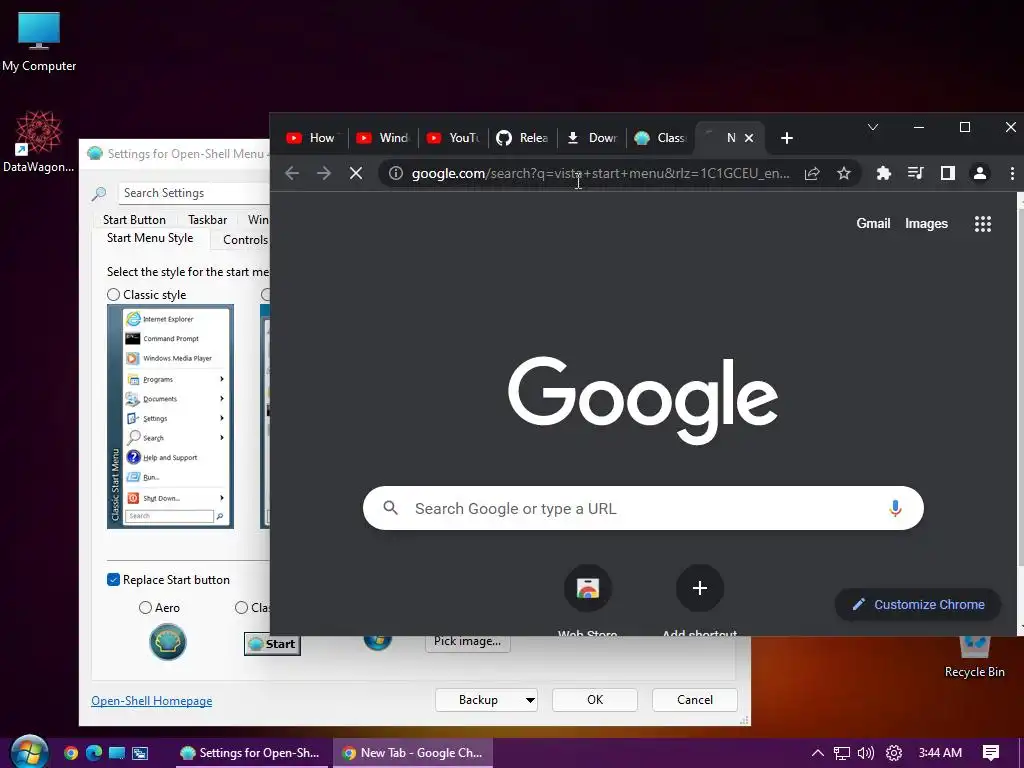Click the Windows Start orb
This screenshot has height=768, width=1024.
(29, 752)
